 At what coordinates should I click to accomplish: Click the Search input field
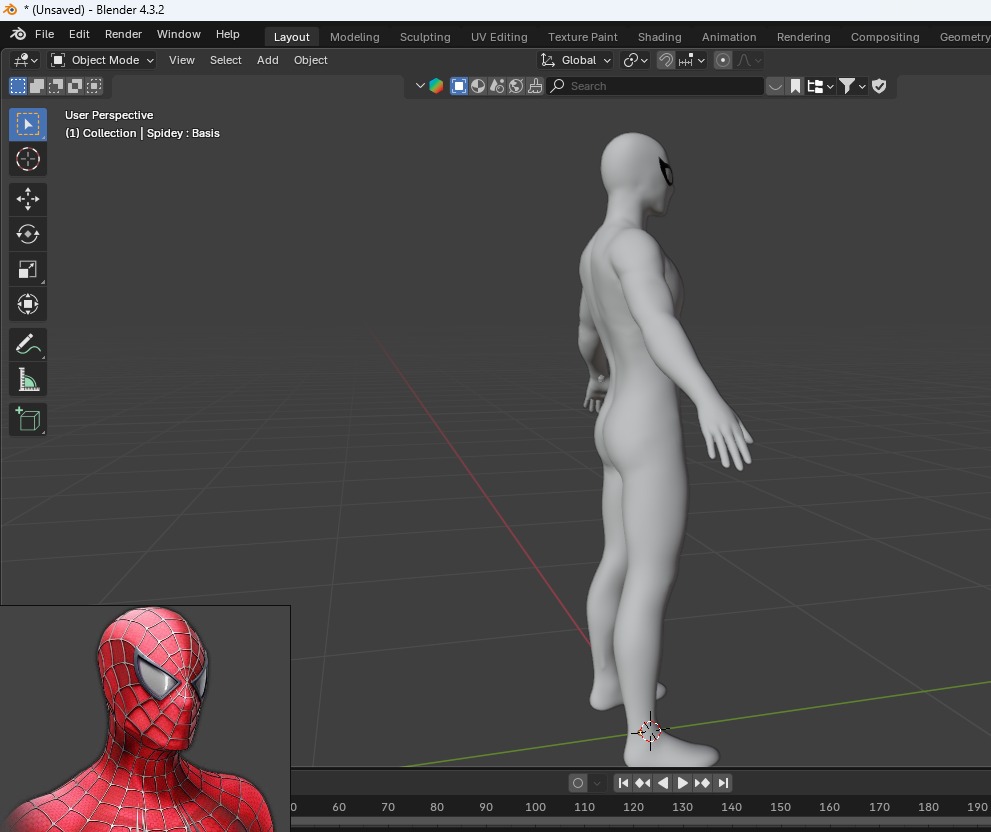pos(655,86)
